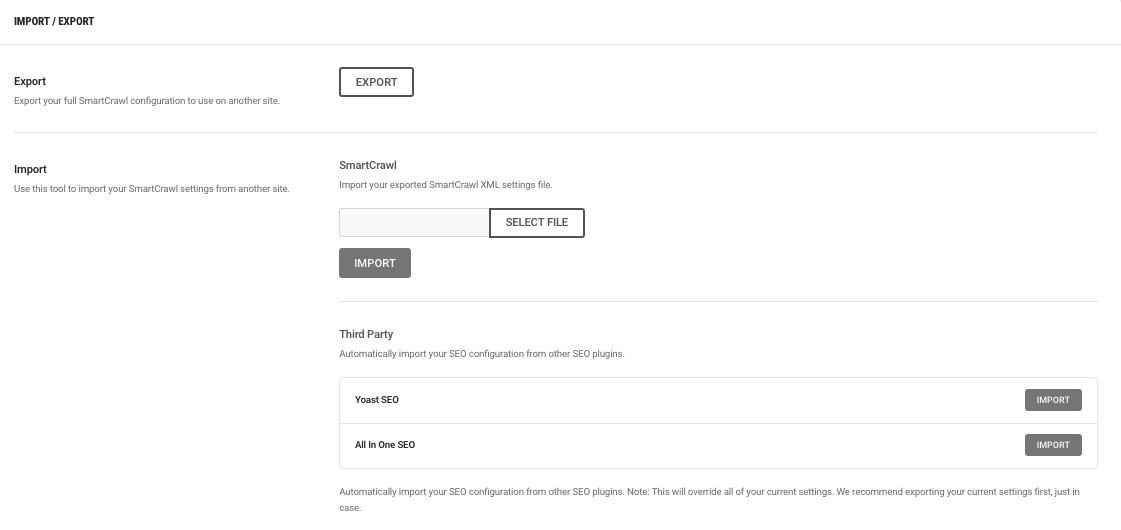Image resolution: width=1121 pixels, height=530 pixels.
Task: Click the Yoast SEO plugin name text
Action: (x=377, y=400)
